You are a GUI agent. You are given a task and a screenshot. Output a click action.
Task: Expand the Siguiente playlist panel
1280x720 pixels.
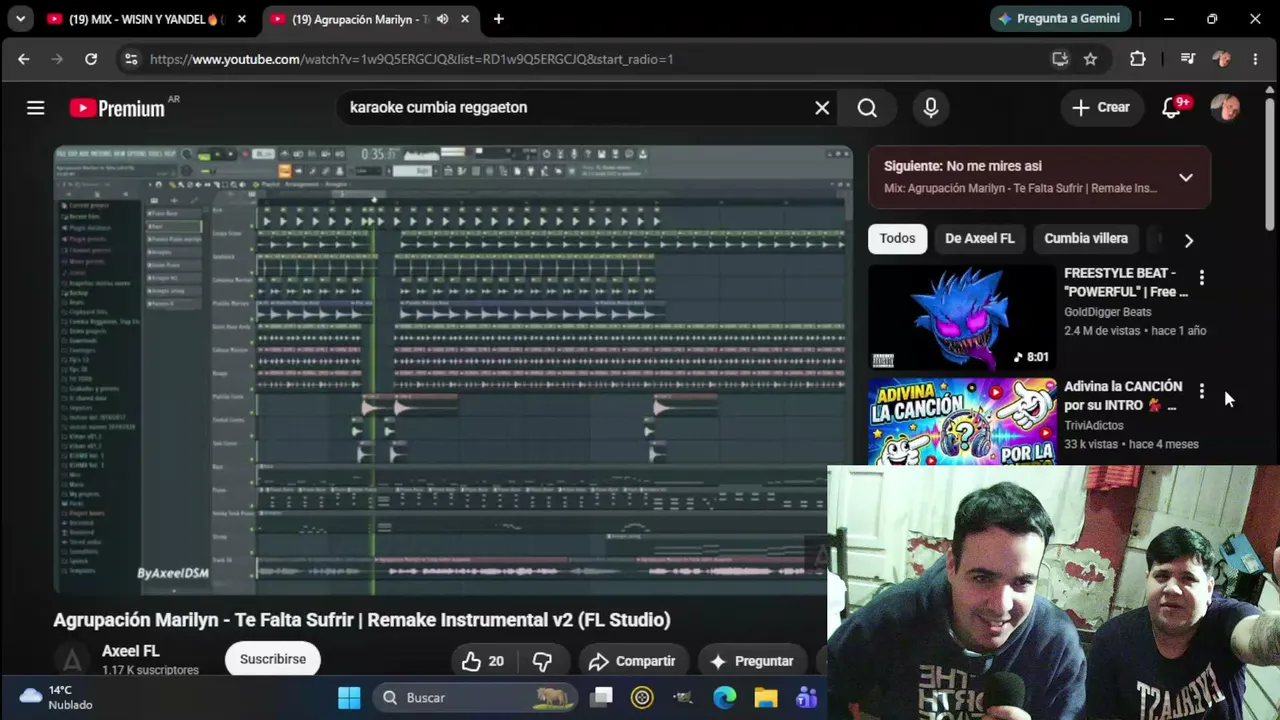pyautogui.click(x=1185, y=177)
